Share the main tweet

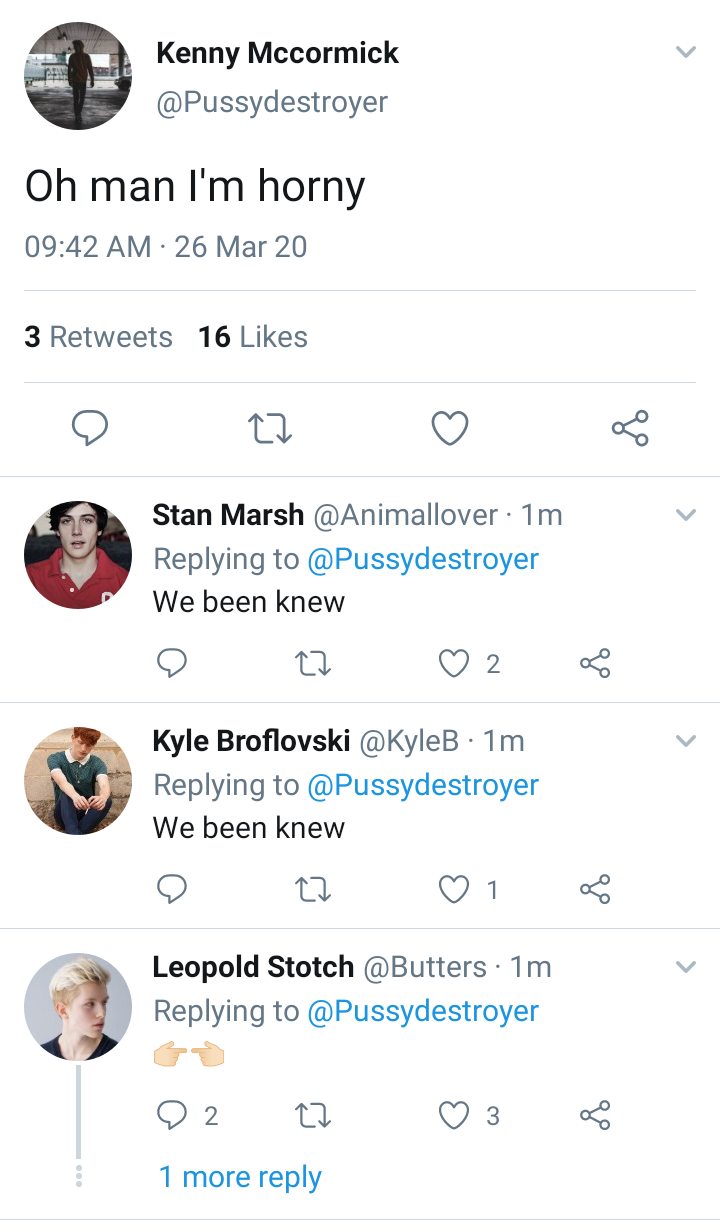630,429
